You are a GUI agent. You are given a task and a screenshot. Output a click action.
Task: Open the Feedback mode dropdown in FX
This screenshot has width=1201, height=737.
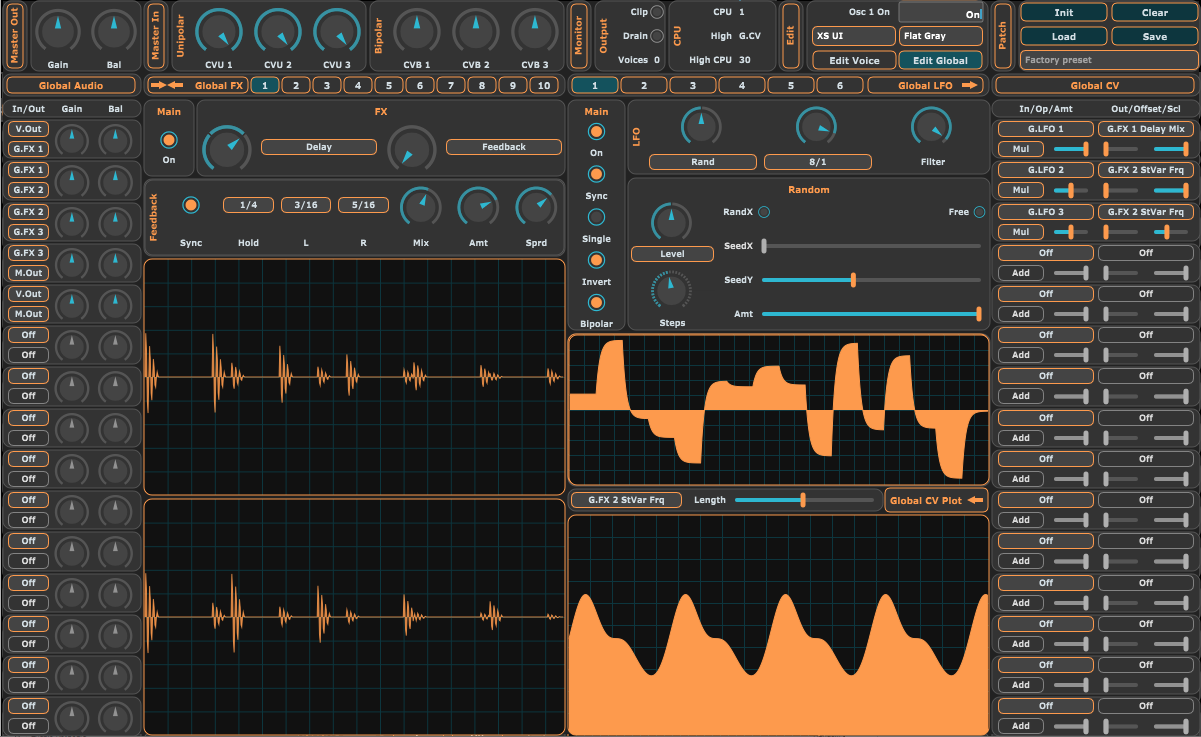click(504, 147)
